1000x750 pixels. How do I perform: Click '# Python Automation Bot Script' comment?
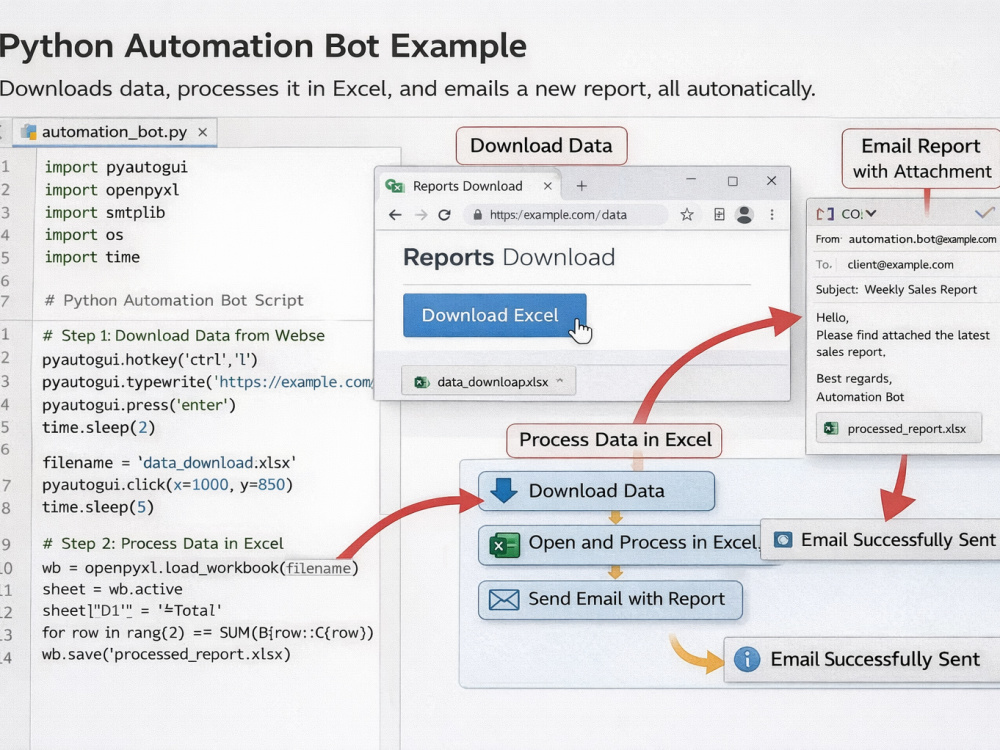pyautogui.click(x=173, y=300)
